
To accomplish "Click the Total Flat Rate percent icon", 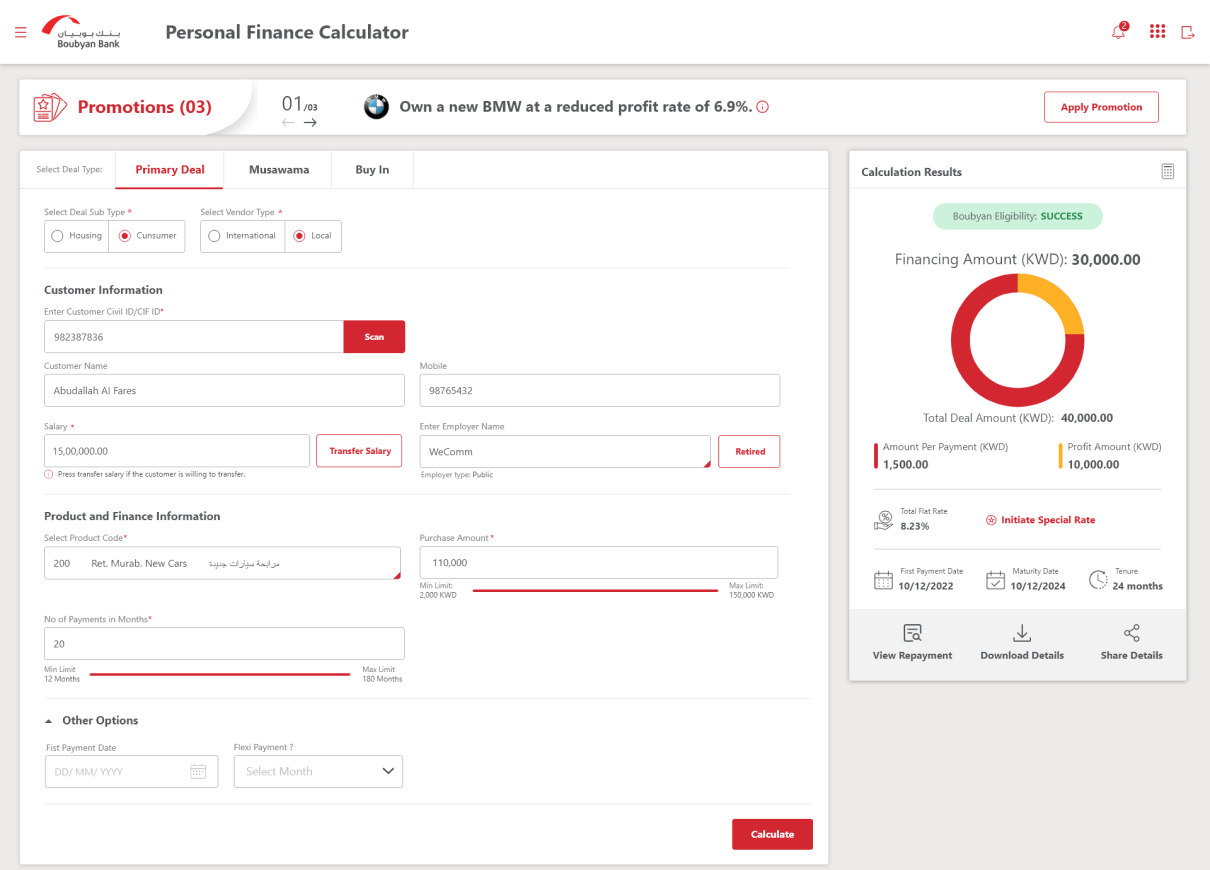I will click(x=884, y=520).
